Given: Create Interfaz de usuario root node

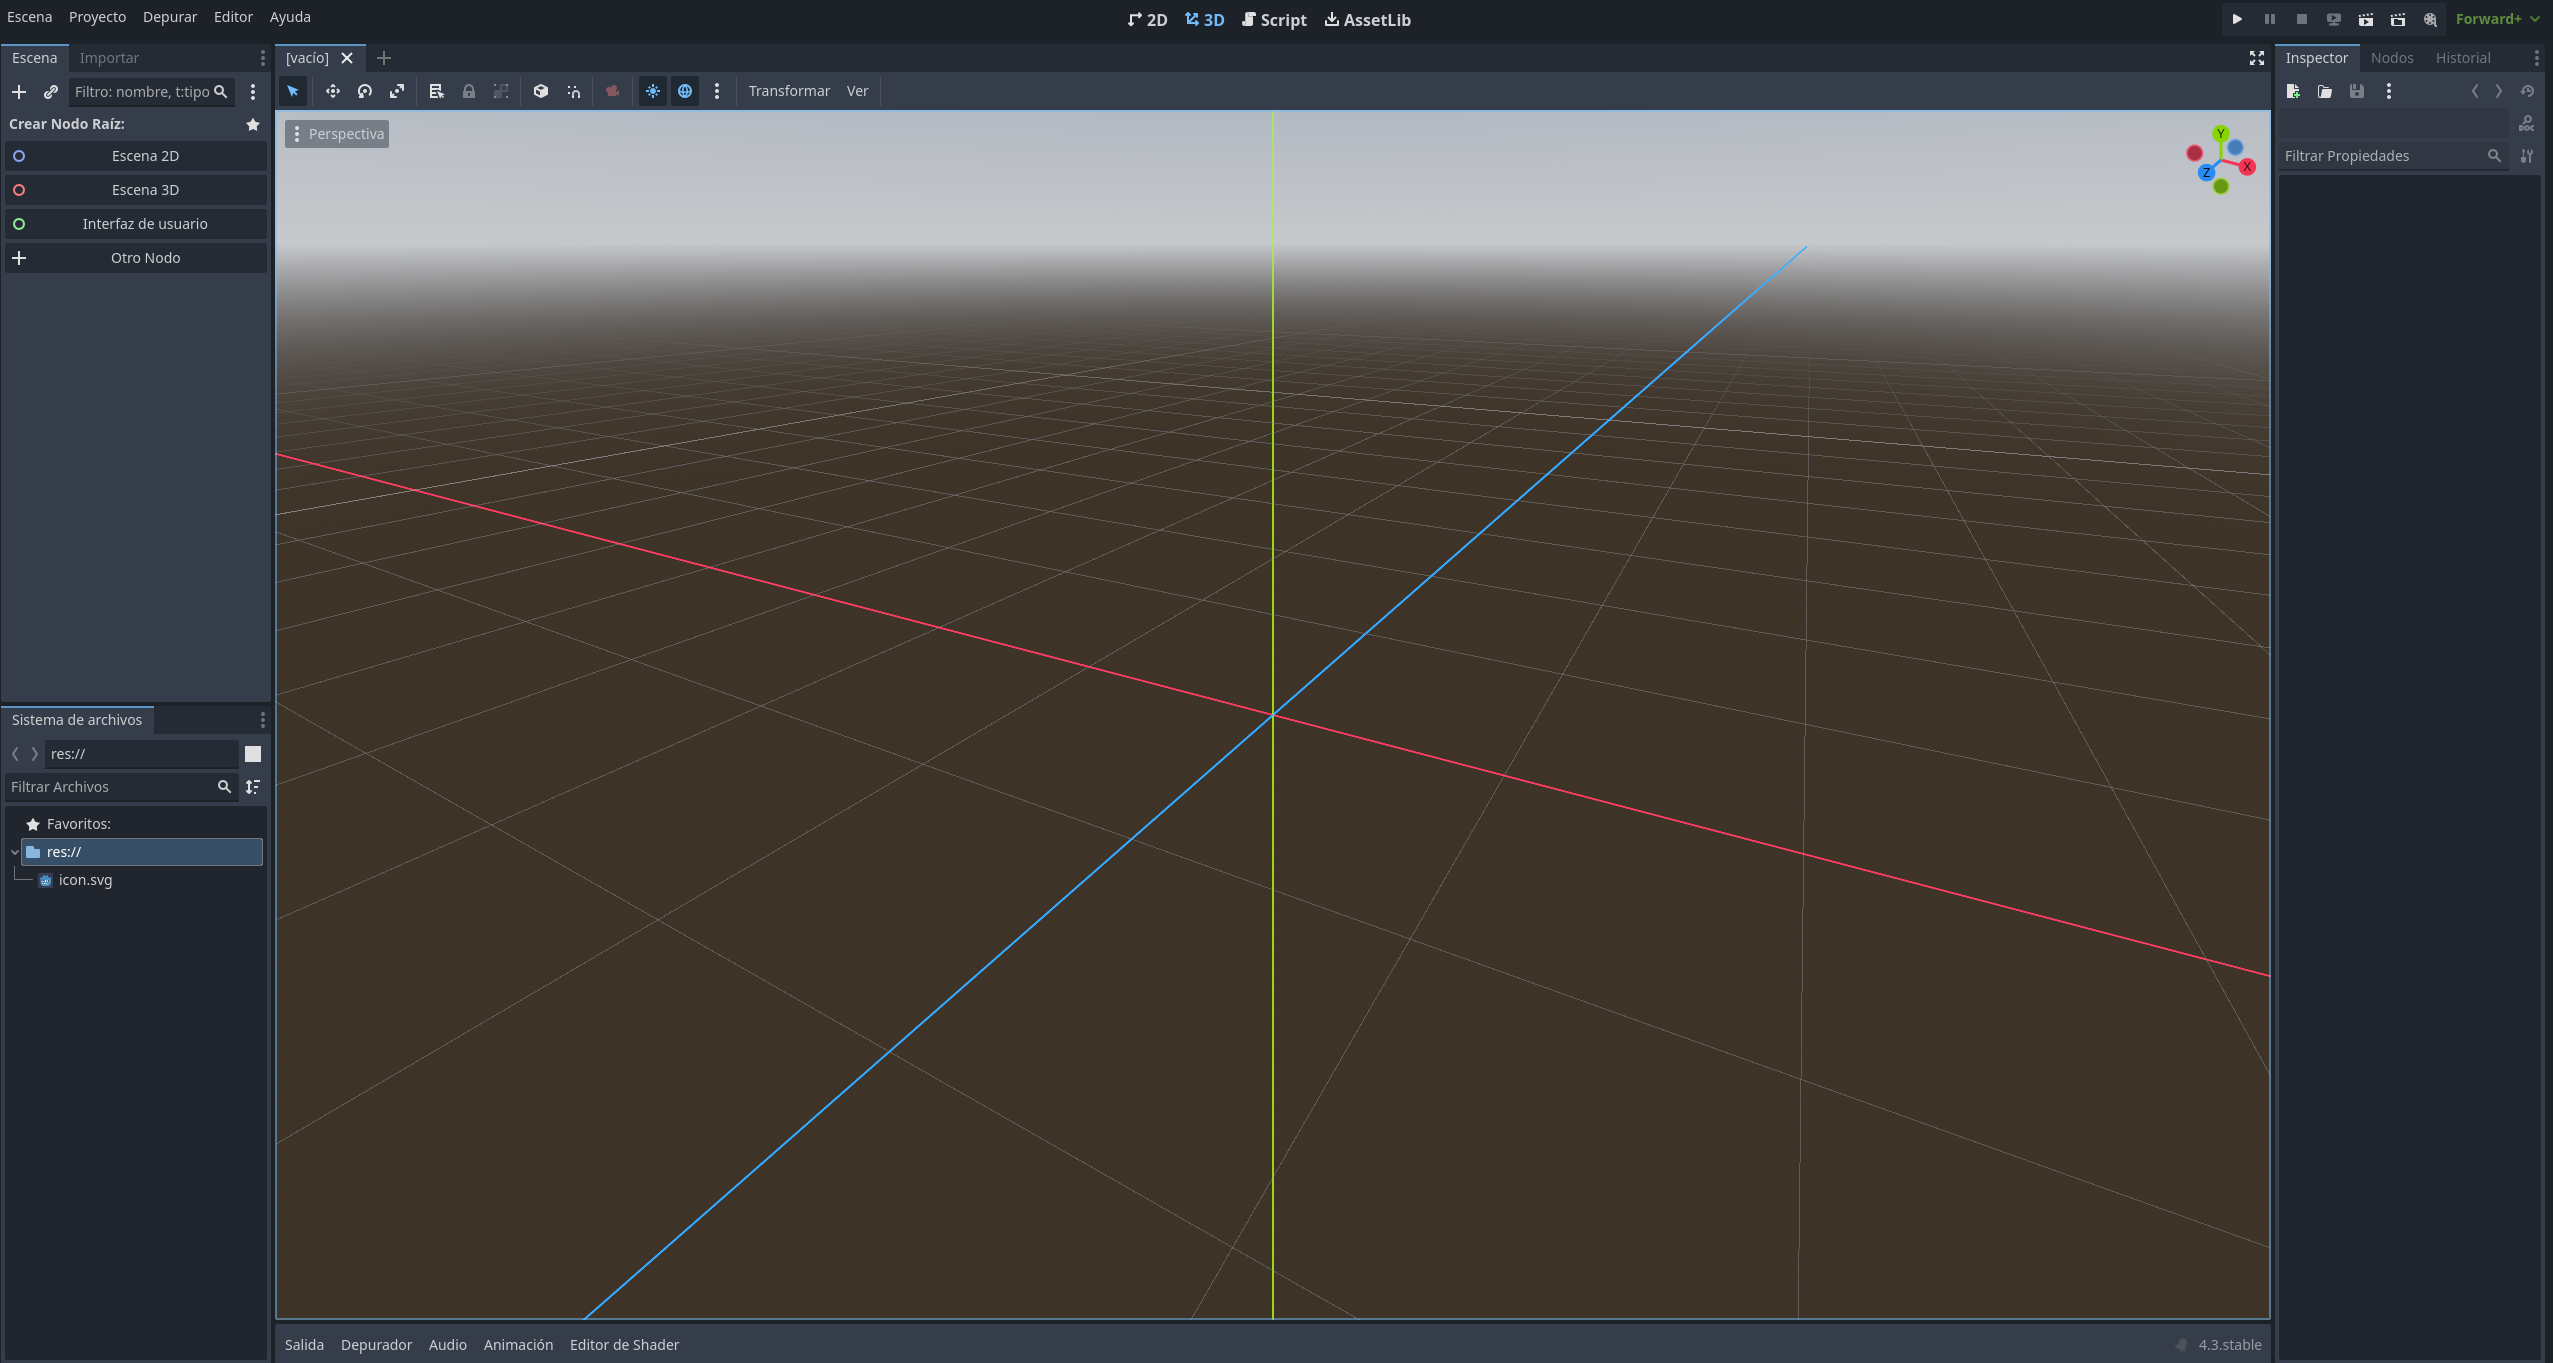Looking at the screenshot, I should tap(136, 224).
